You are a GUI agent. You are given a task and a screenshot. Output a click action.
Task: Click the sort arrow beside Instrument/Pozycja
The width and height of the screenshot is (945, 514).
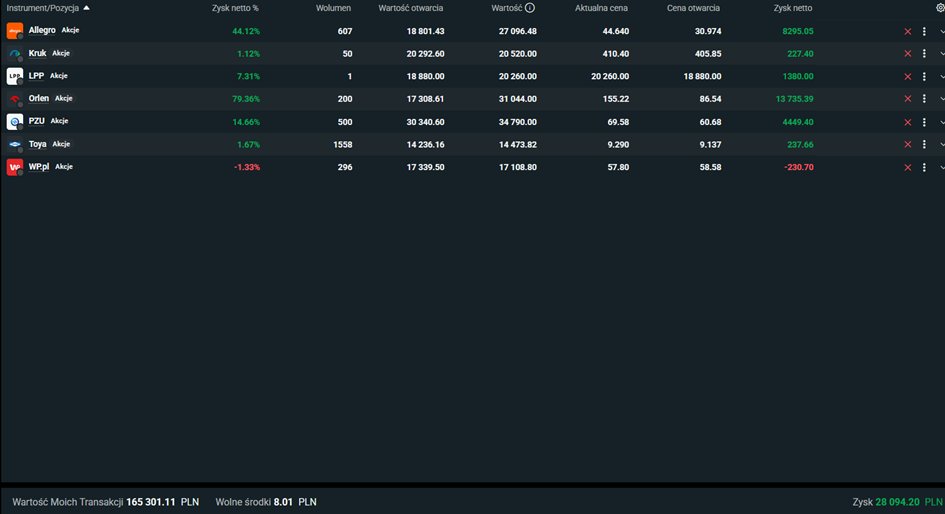(x=86, y=8)
